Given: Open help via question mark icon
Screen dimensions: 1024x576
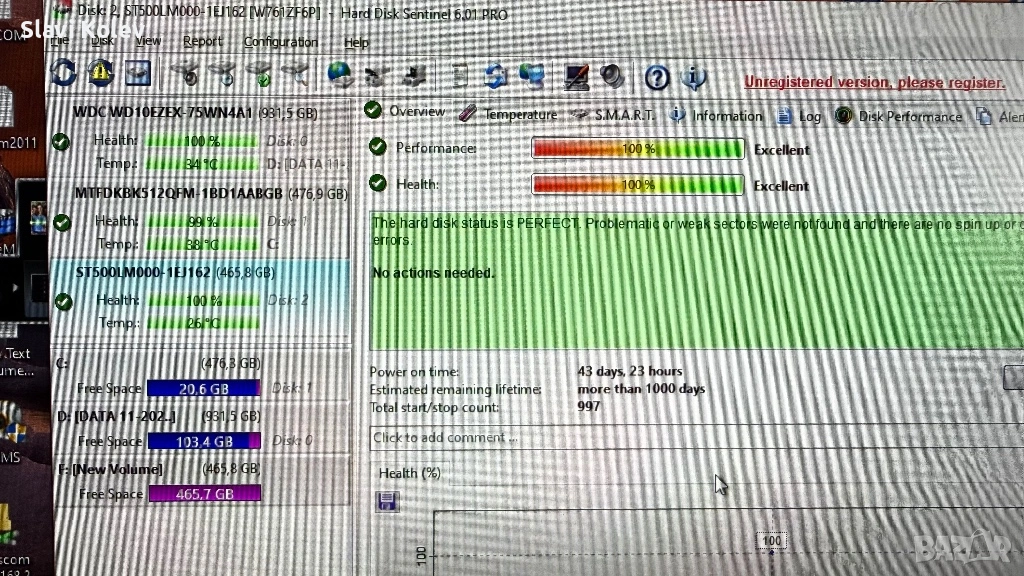Looking at the screenshot, I should pyautogui.click(x=657, y=78).
